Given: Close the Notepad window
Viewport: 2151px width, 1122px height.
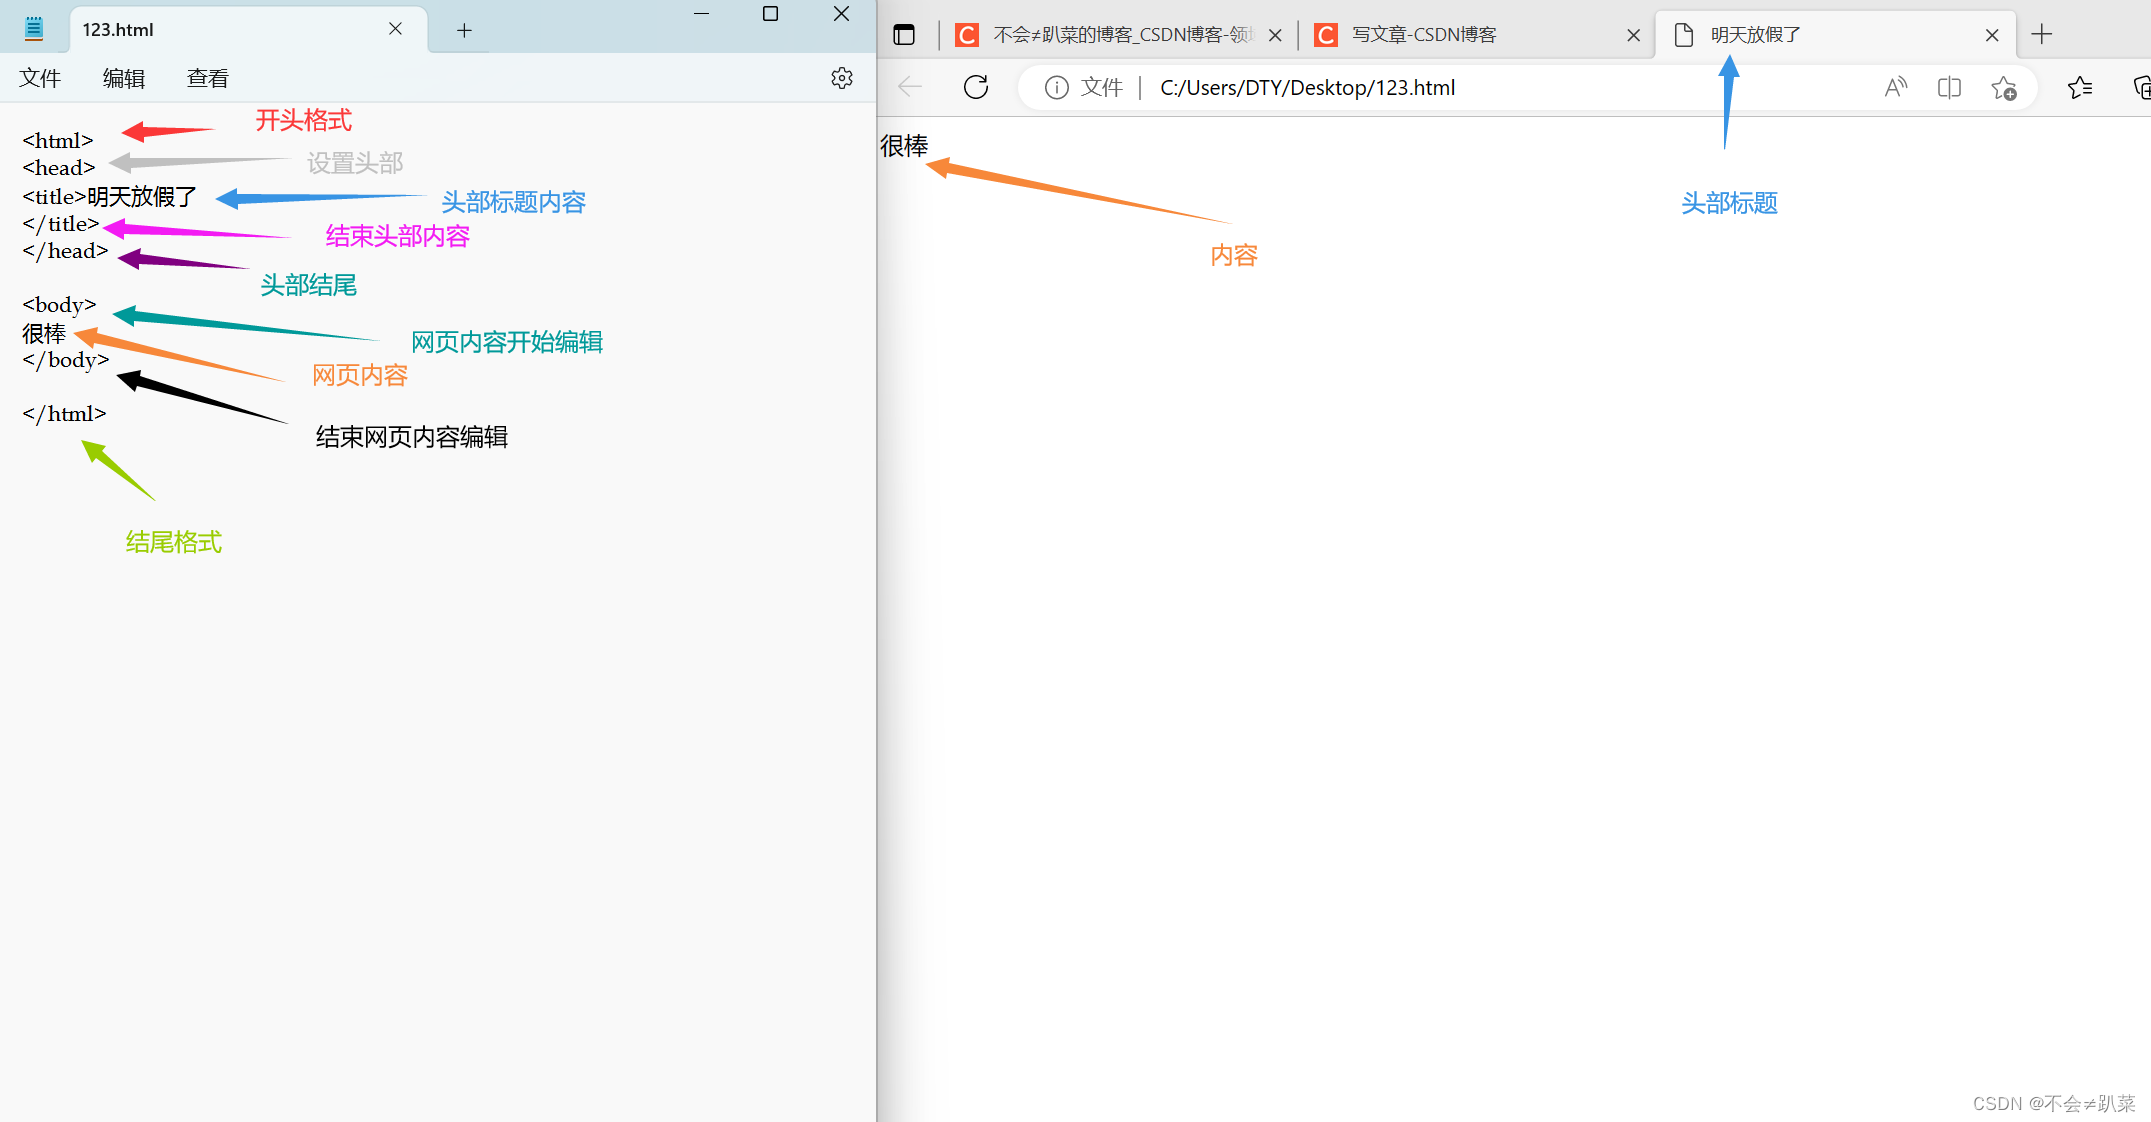Looking at the screenshot, I should click(x=841, y=14).
